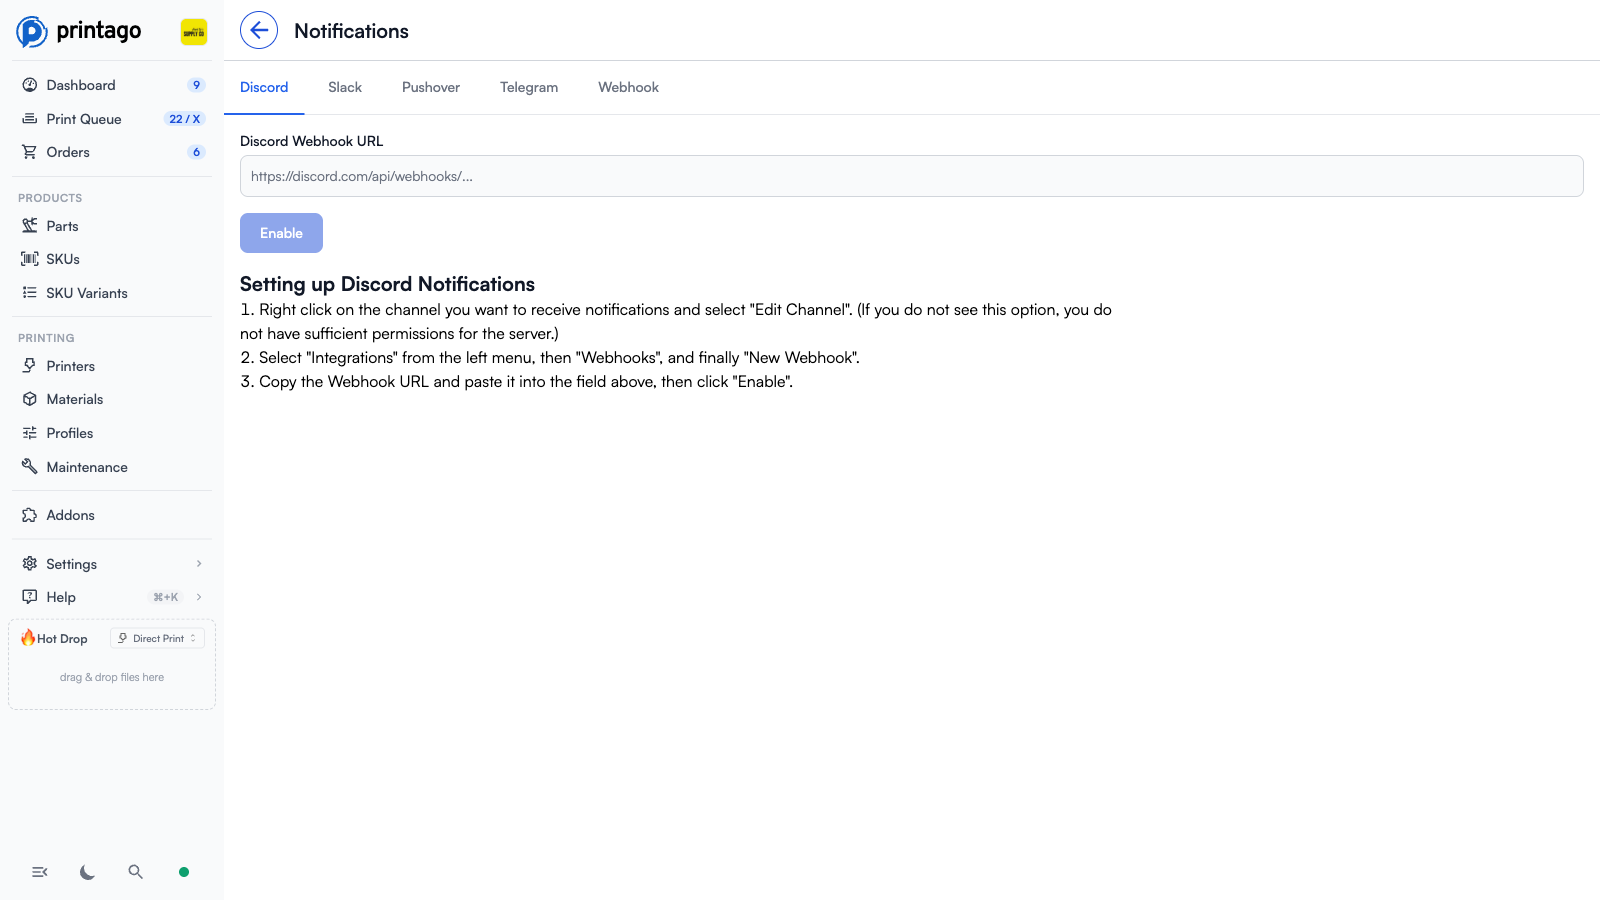Switch to the Discord tab
Image resolution: width=1600 pixels, height=900 pixels.
(264, 88)
